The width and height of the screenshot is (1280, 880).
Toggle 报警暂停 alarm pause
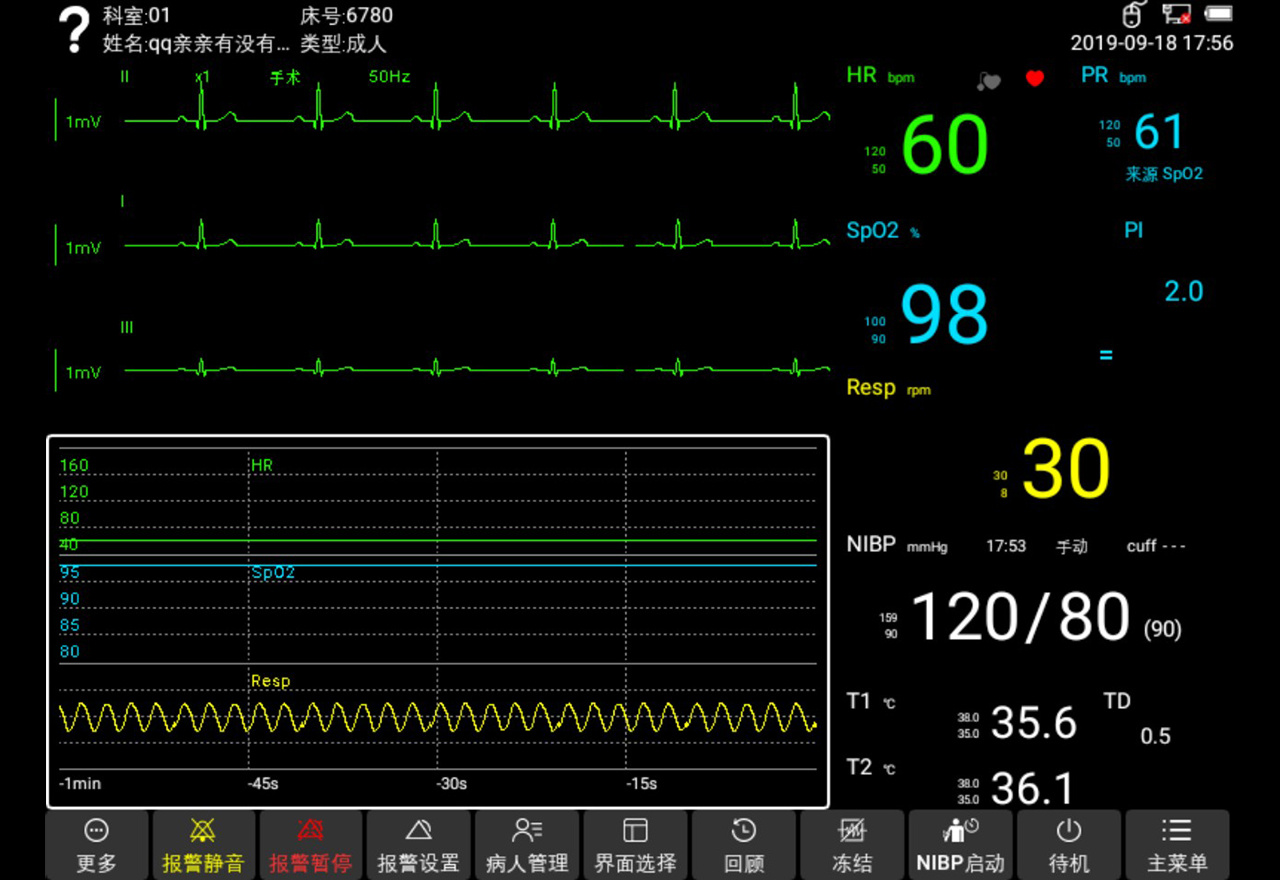pos(310,845)
